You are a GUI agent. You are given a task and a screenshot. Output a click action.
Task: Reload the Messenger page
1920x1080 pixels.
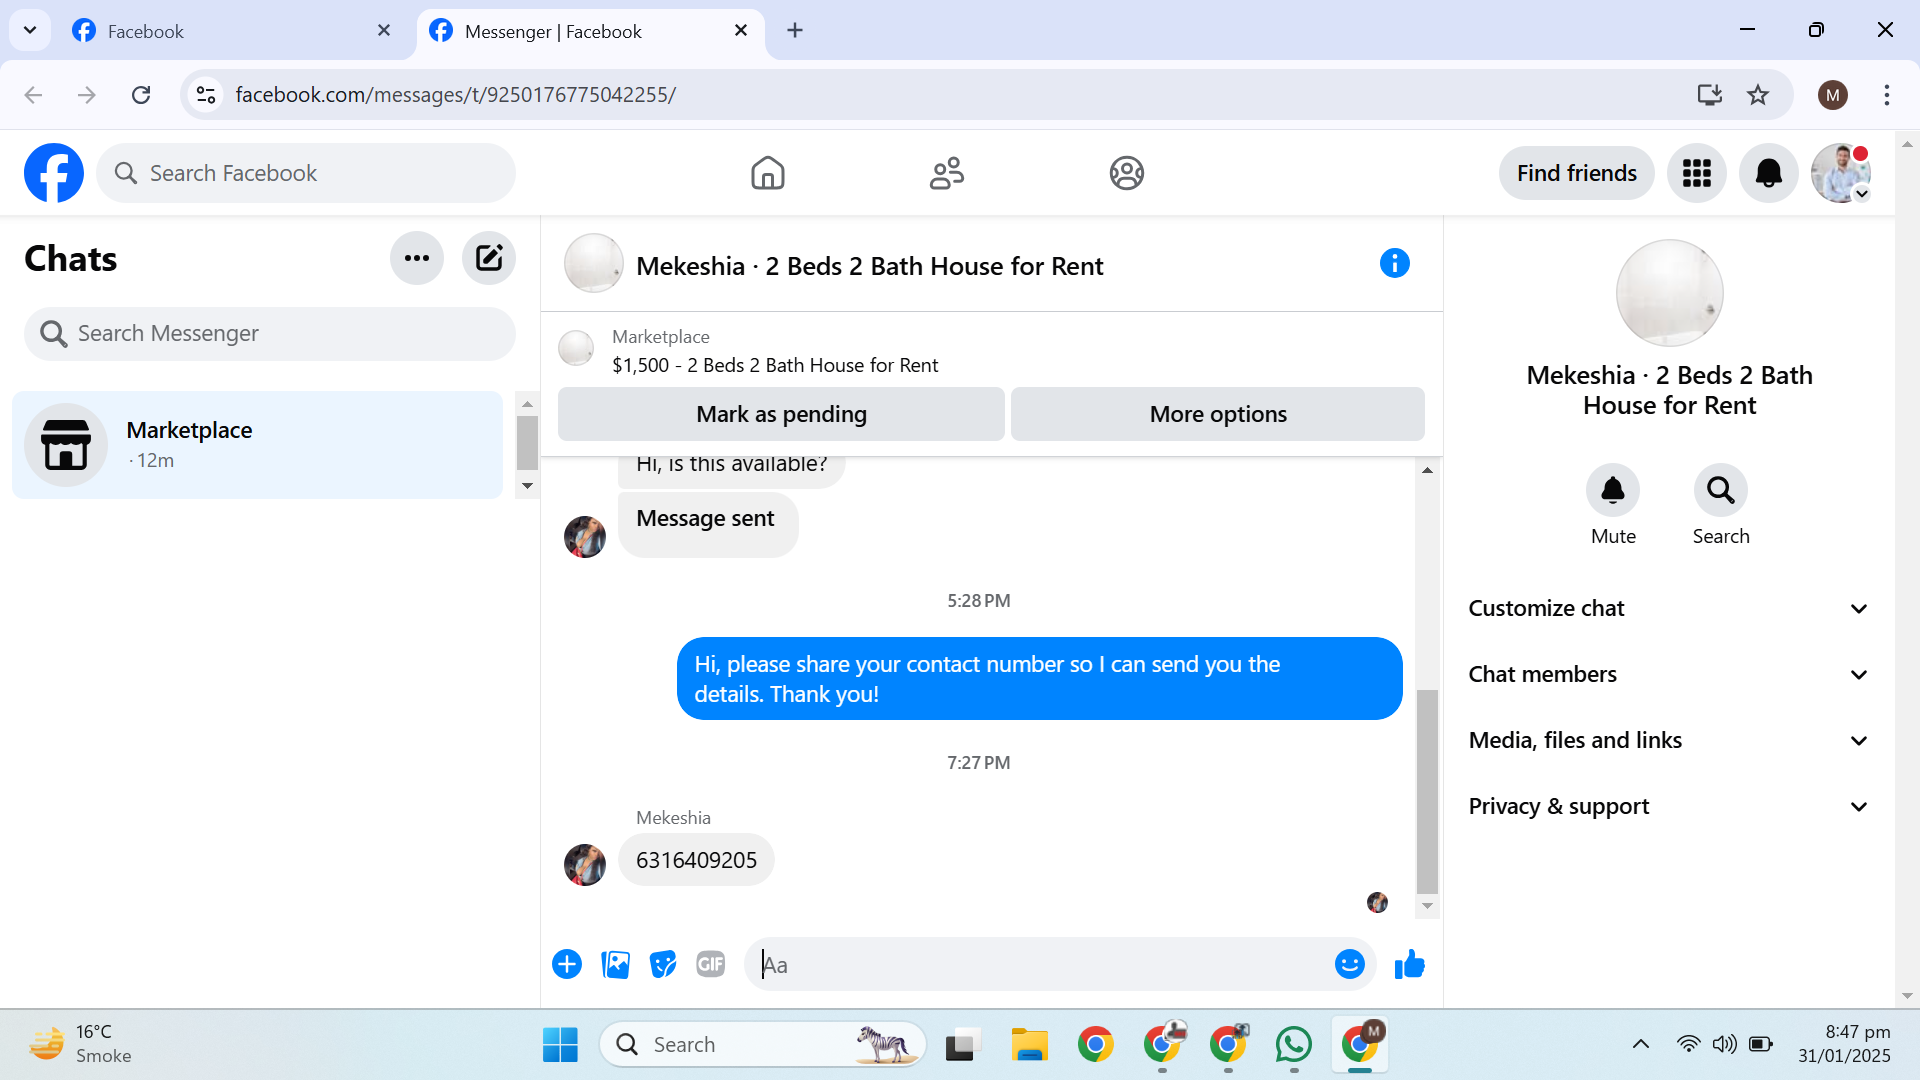(141, 95)
